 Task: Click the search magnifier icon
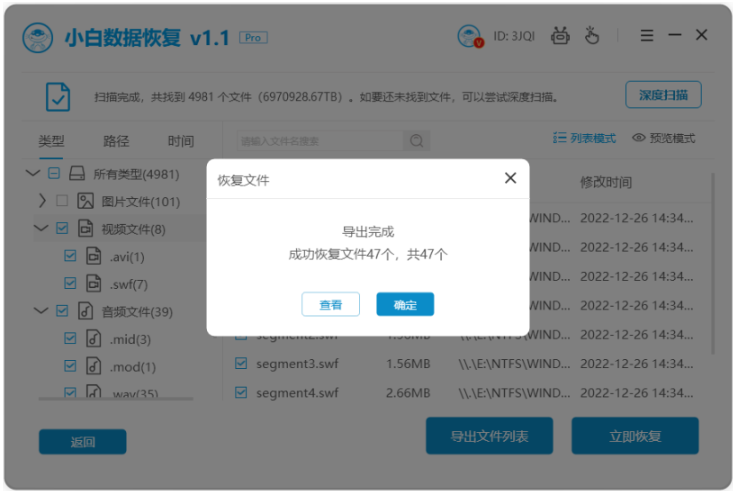coord(416,141)
